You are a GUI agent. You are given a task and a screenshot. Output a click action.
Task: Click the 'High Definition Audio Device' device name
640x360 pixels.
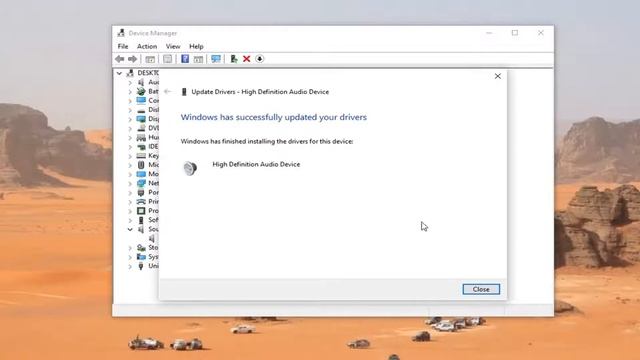click(x=256, y=164)
